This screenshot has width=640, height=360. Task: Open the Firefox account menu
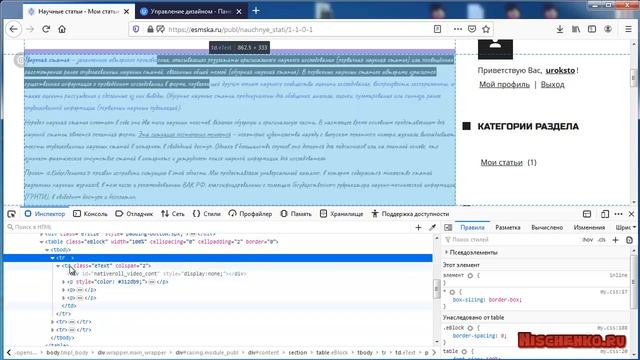608,29
